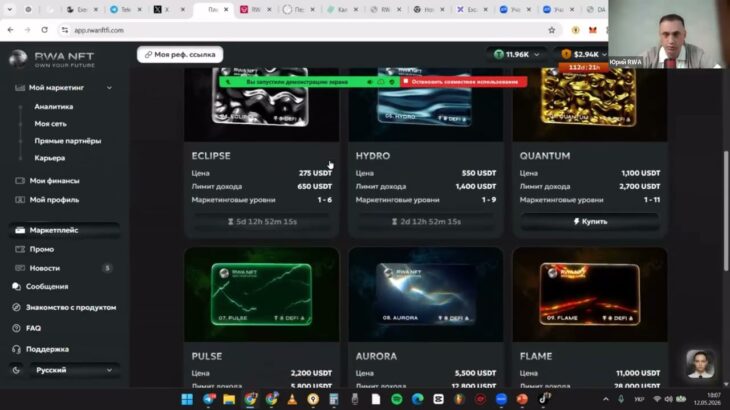Copy my referral link button
The image size is (730, 410).
click(180, 54)
